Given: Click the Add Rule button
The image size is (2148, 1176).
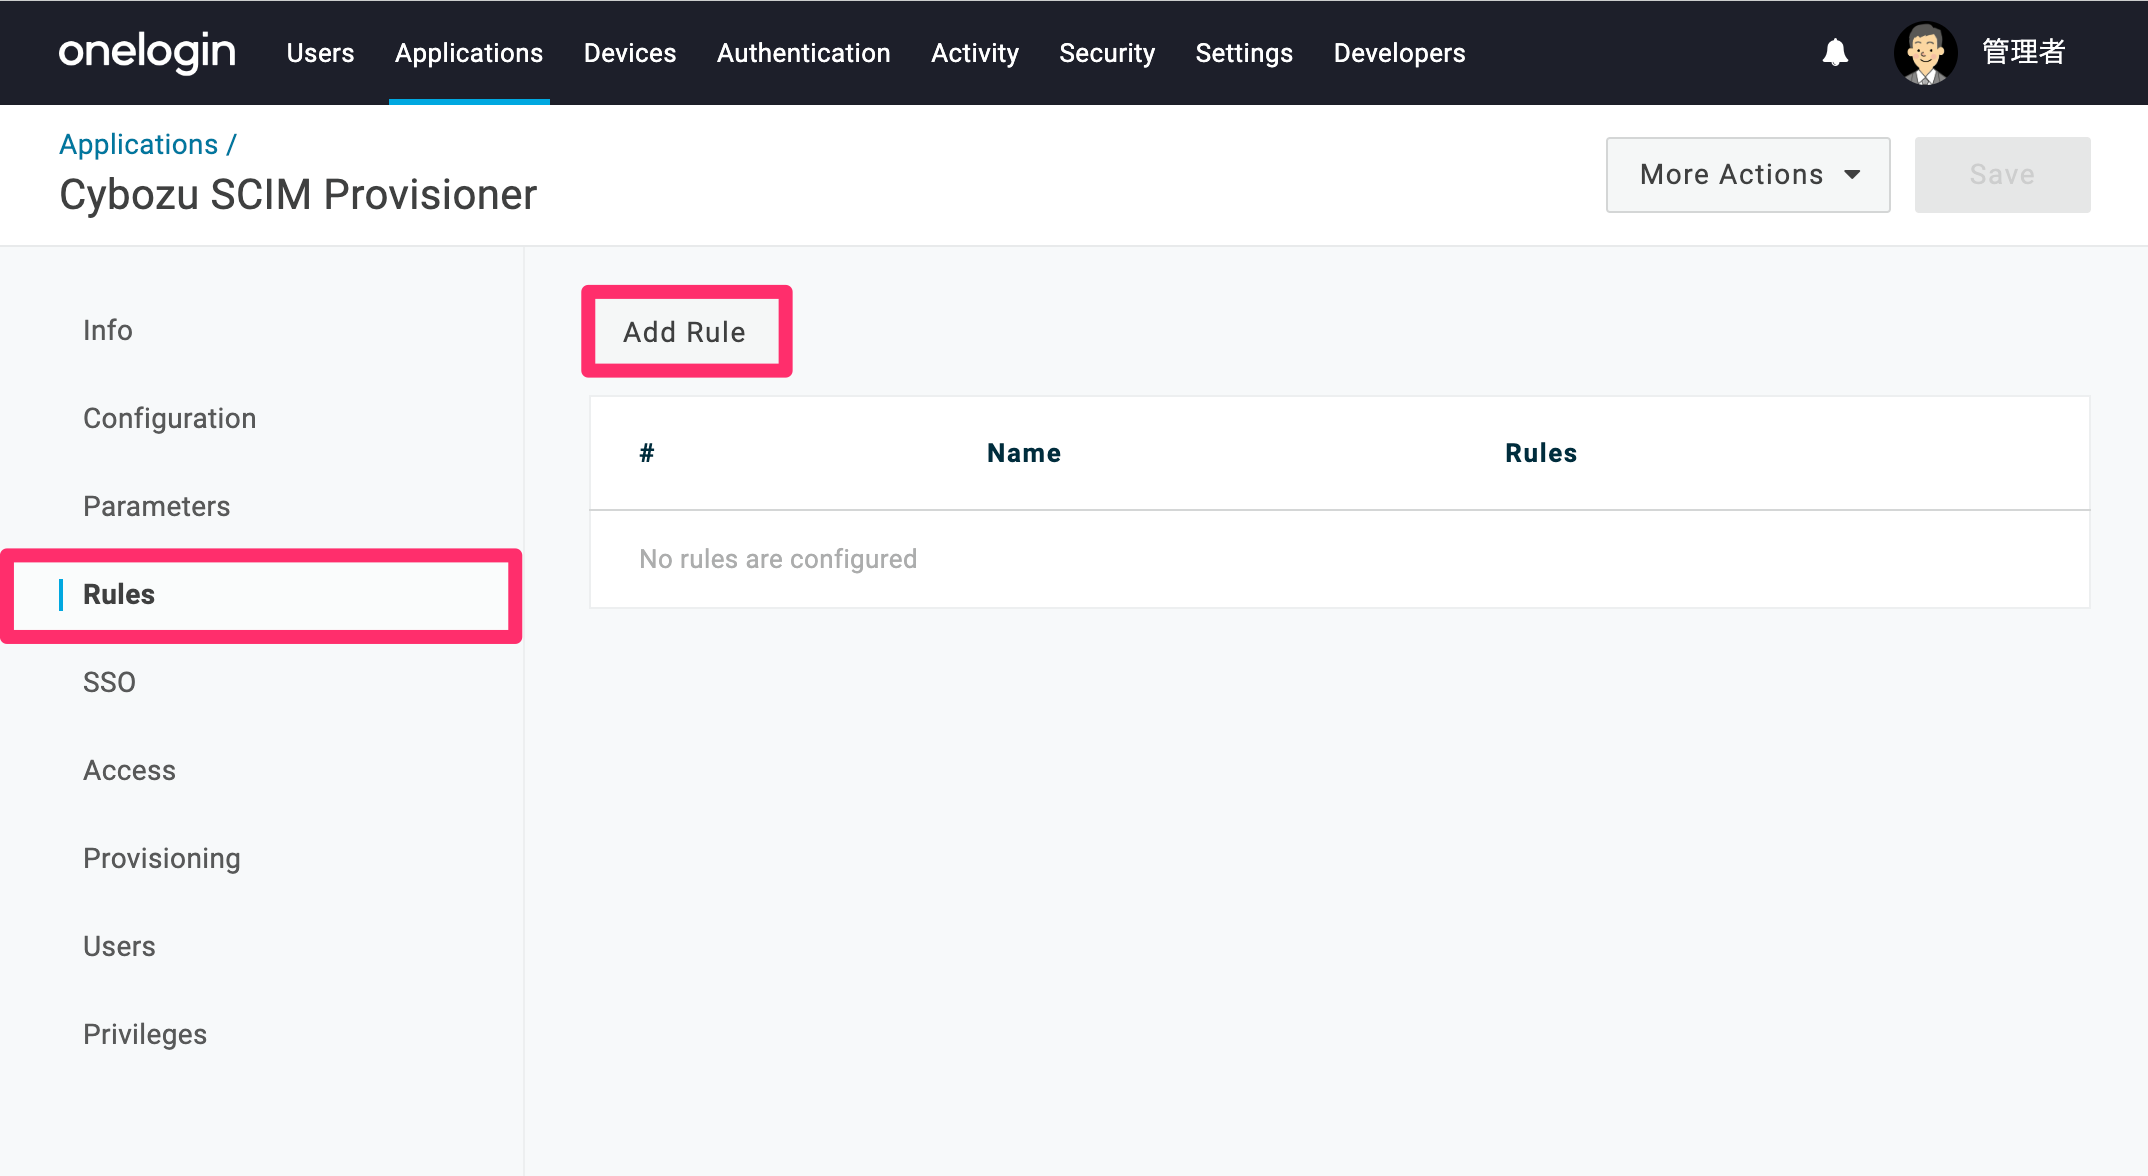Looking at the screenshot, I should (x=685, y=332).
